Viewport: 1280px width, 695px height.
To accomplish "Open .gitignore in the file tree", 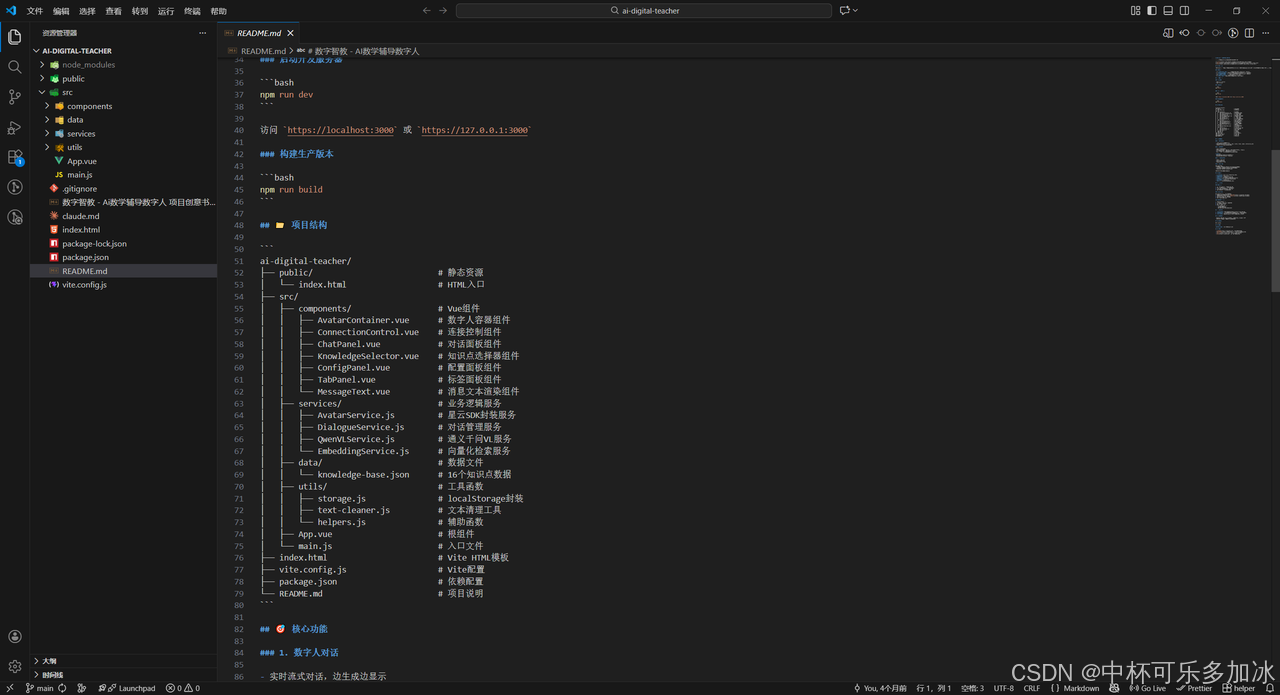I will [123, 188].
